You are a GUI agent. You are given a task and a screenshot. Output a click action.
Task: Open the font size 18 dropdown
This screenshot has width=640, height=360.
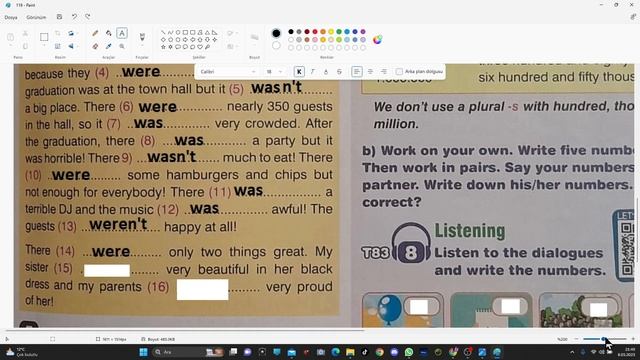[x=274, y=72]
